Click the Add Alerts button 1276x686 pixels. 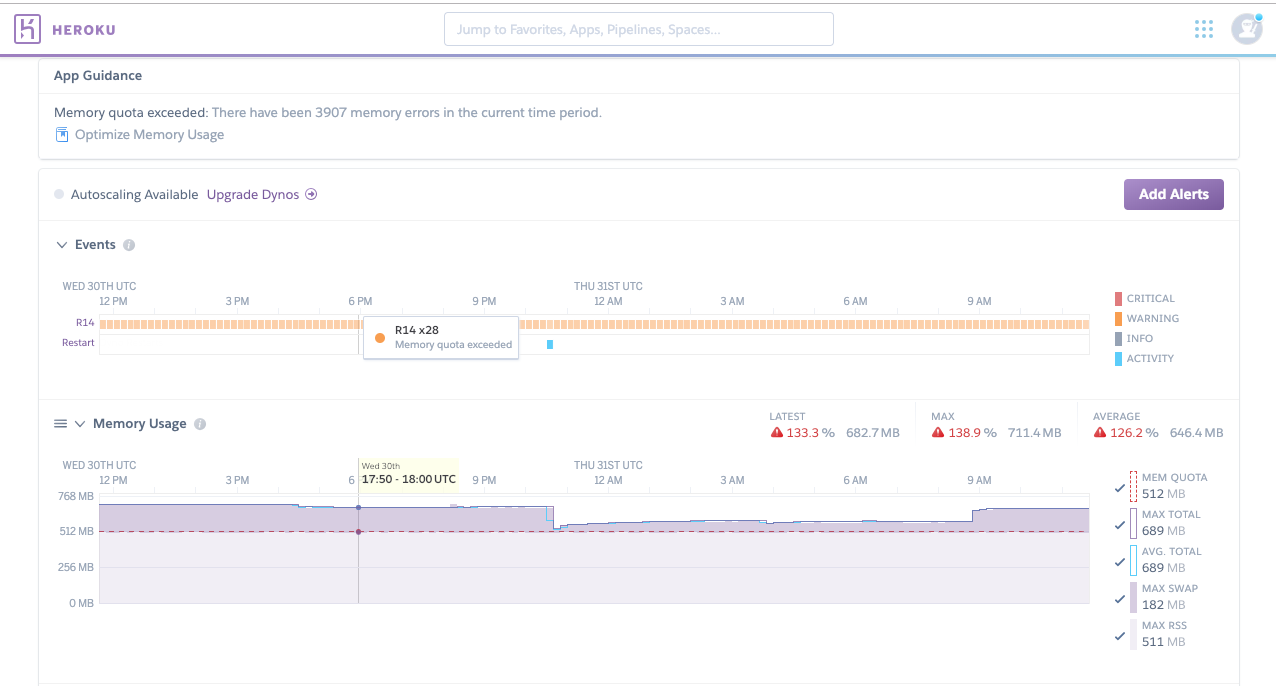click(x=1174, y=195)
